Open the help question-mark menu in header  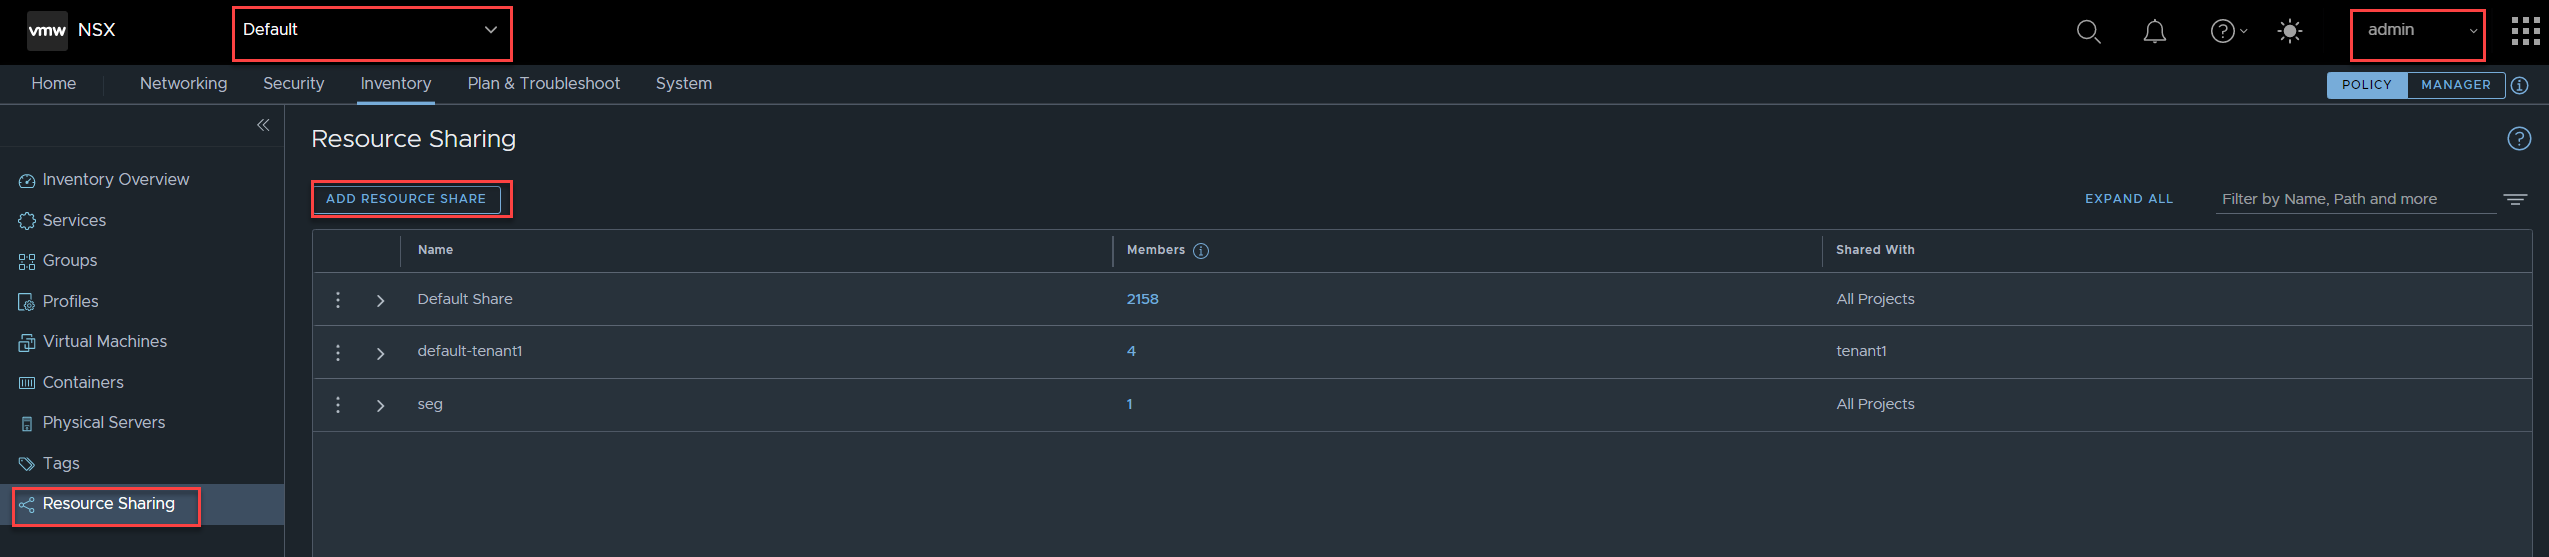2228,32
